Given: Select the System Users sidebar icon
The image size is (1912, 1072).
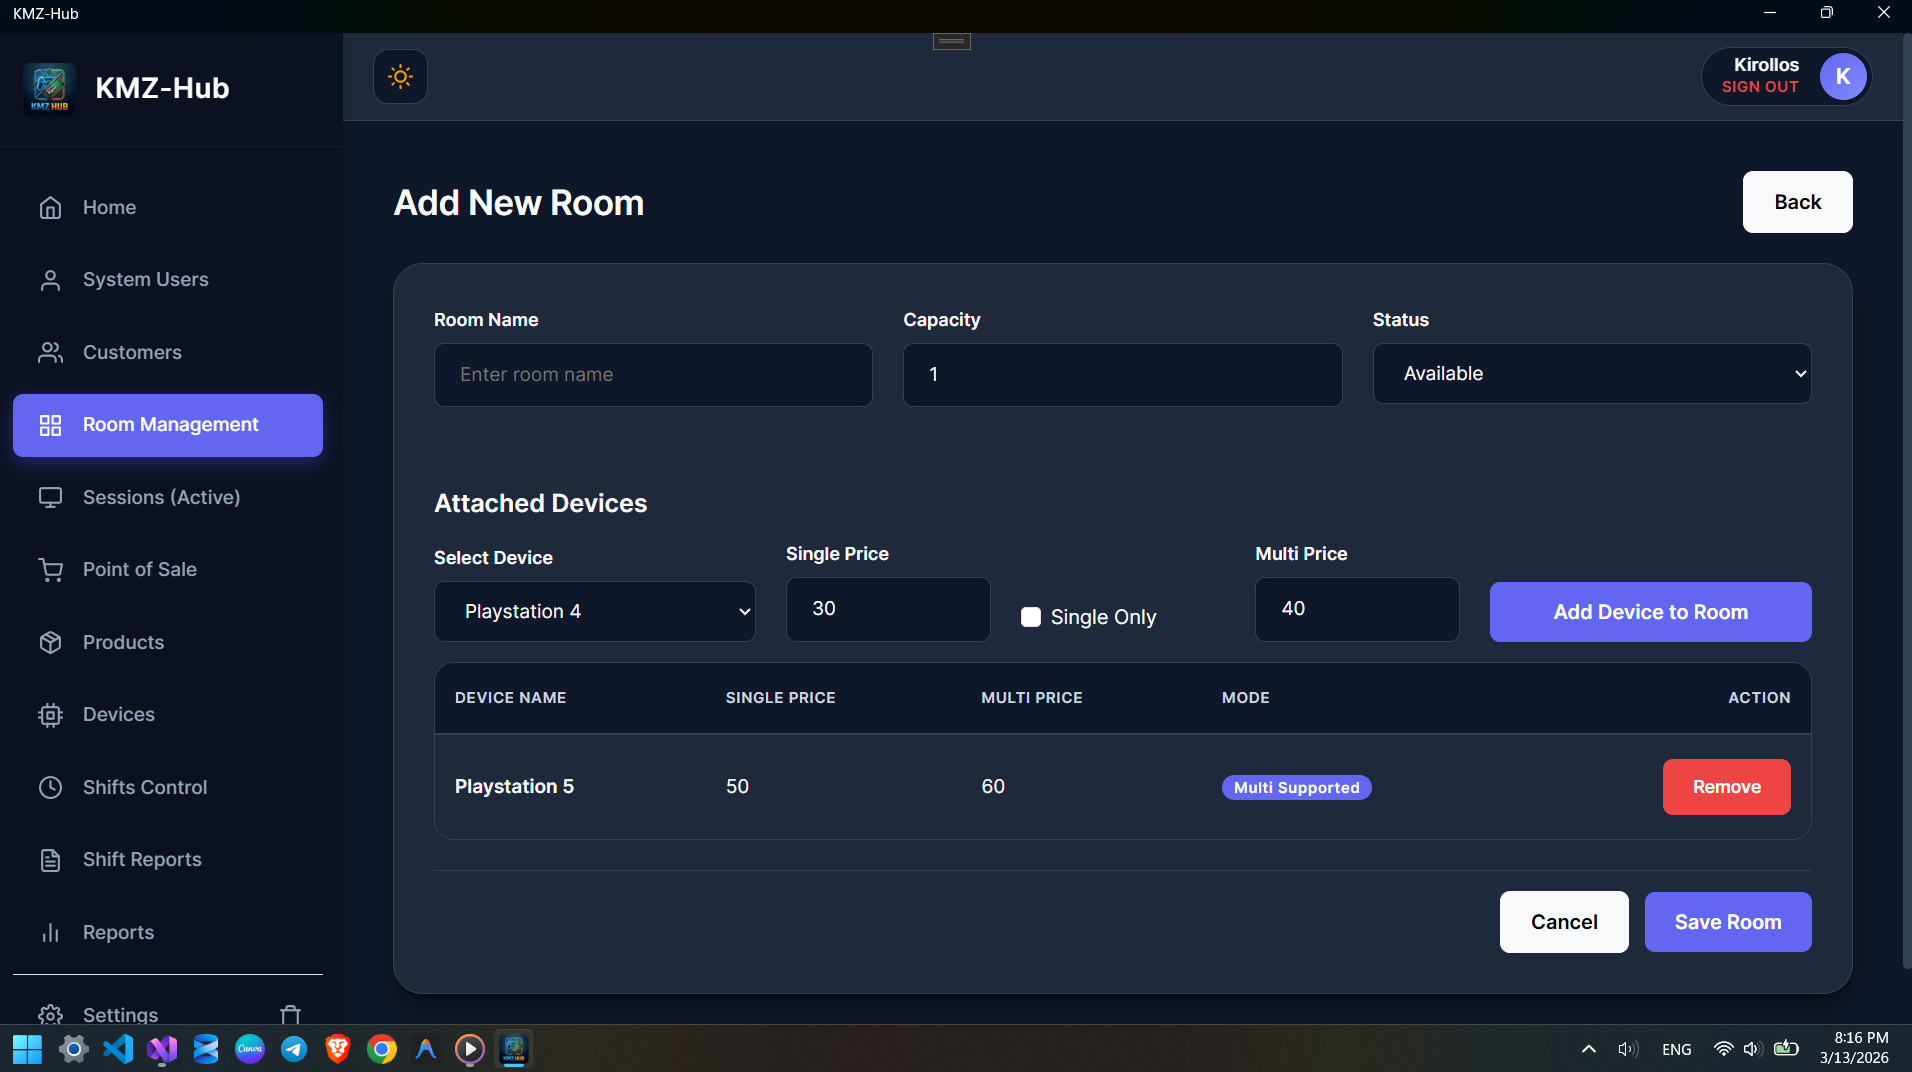Looking at the screenshot, I should point(50,280).
